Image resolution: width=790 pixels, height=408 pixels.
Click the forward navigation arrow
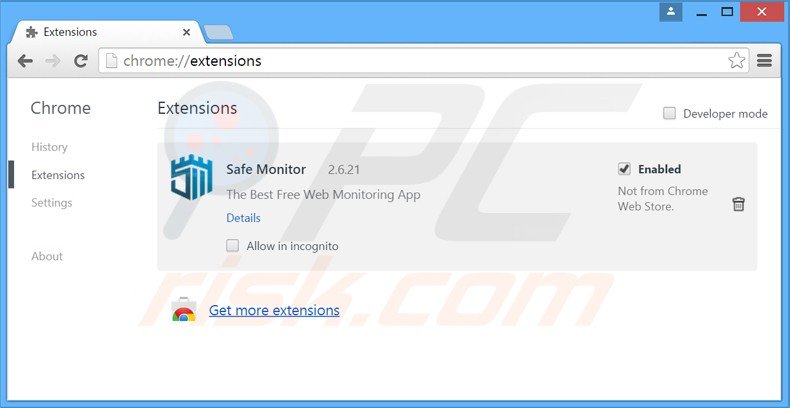[53, 61]
